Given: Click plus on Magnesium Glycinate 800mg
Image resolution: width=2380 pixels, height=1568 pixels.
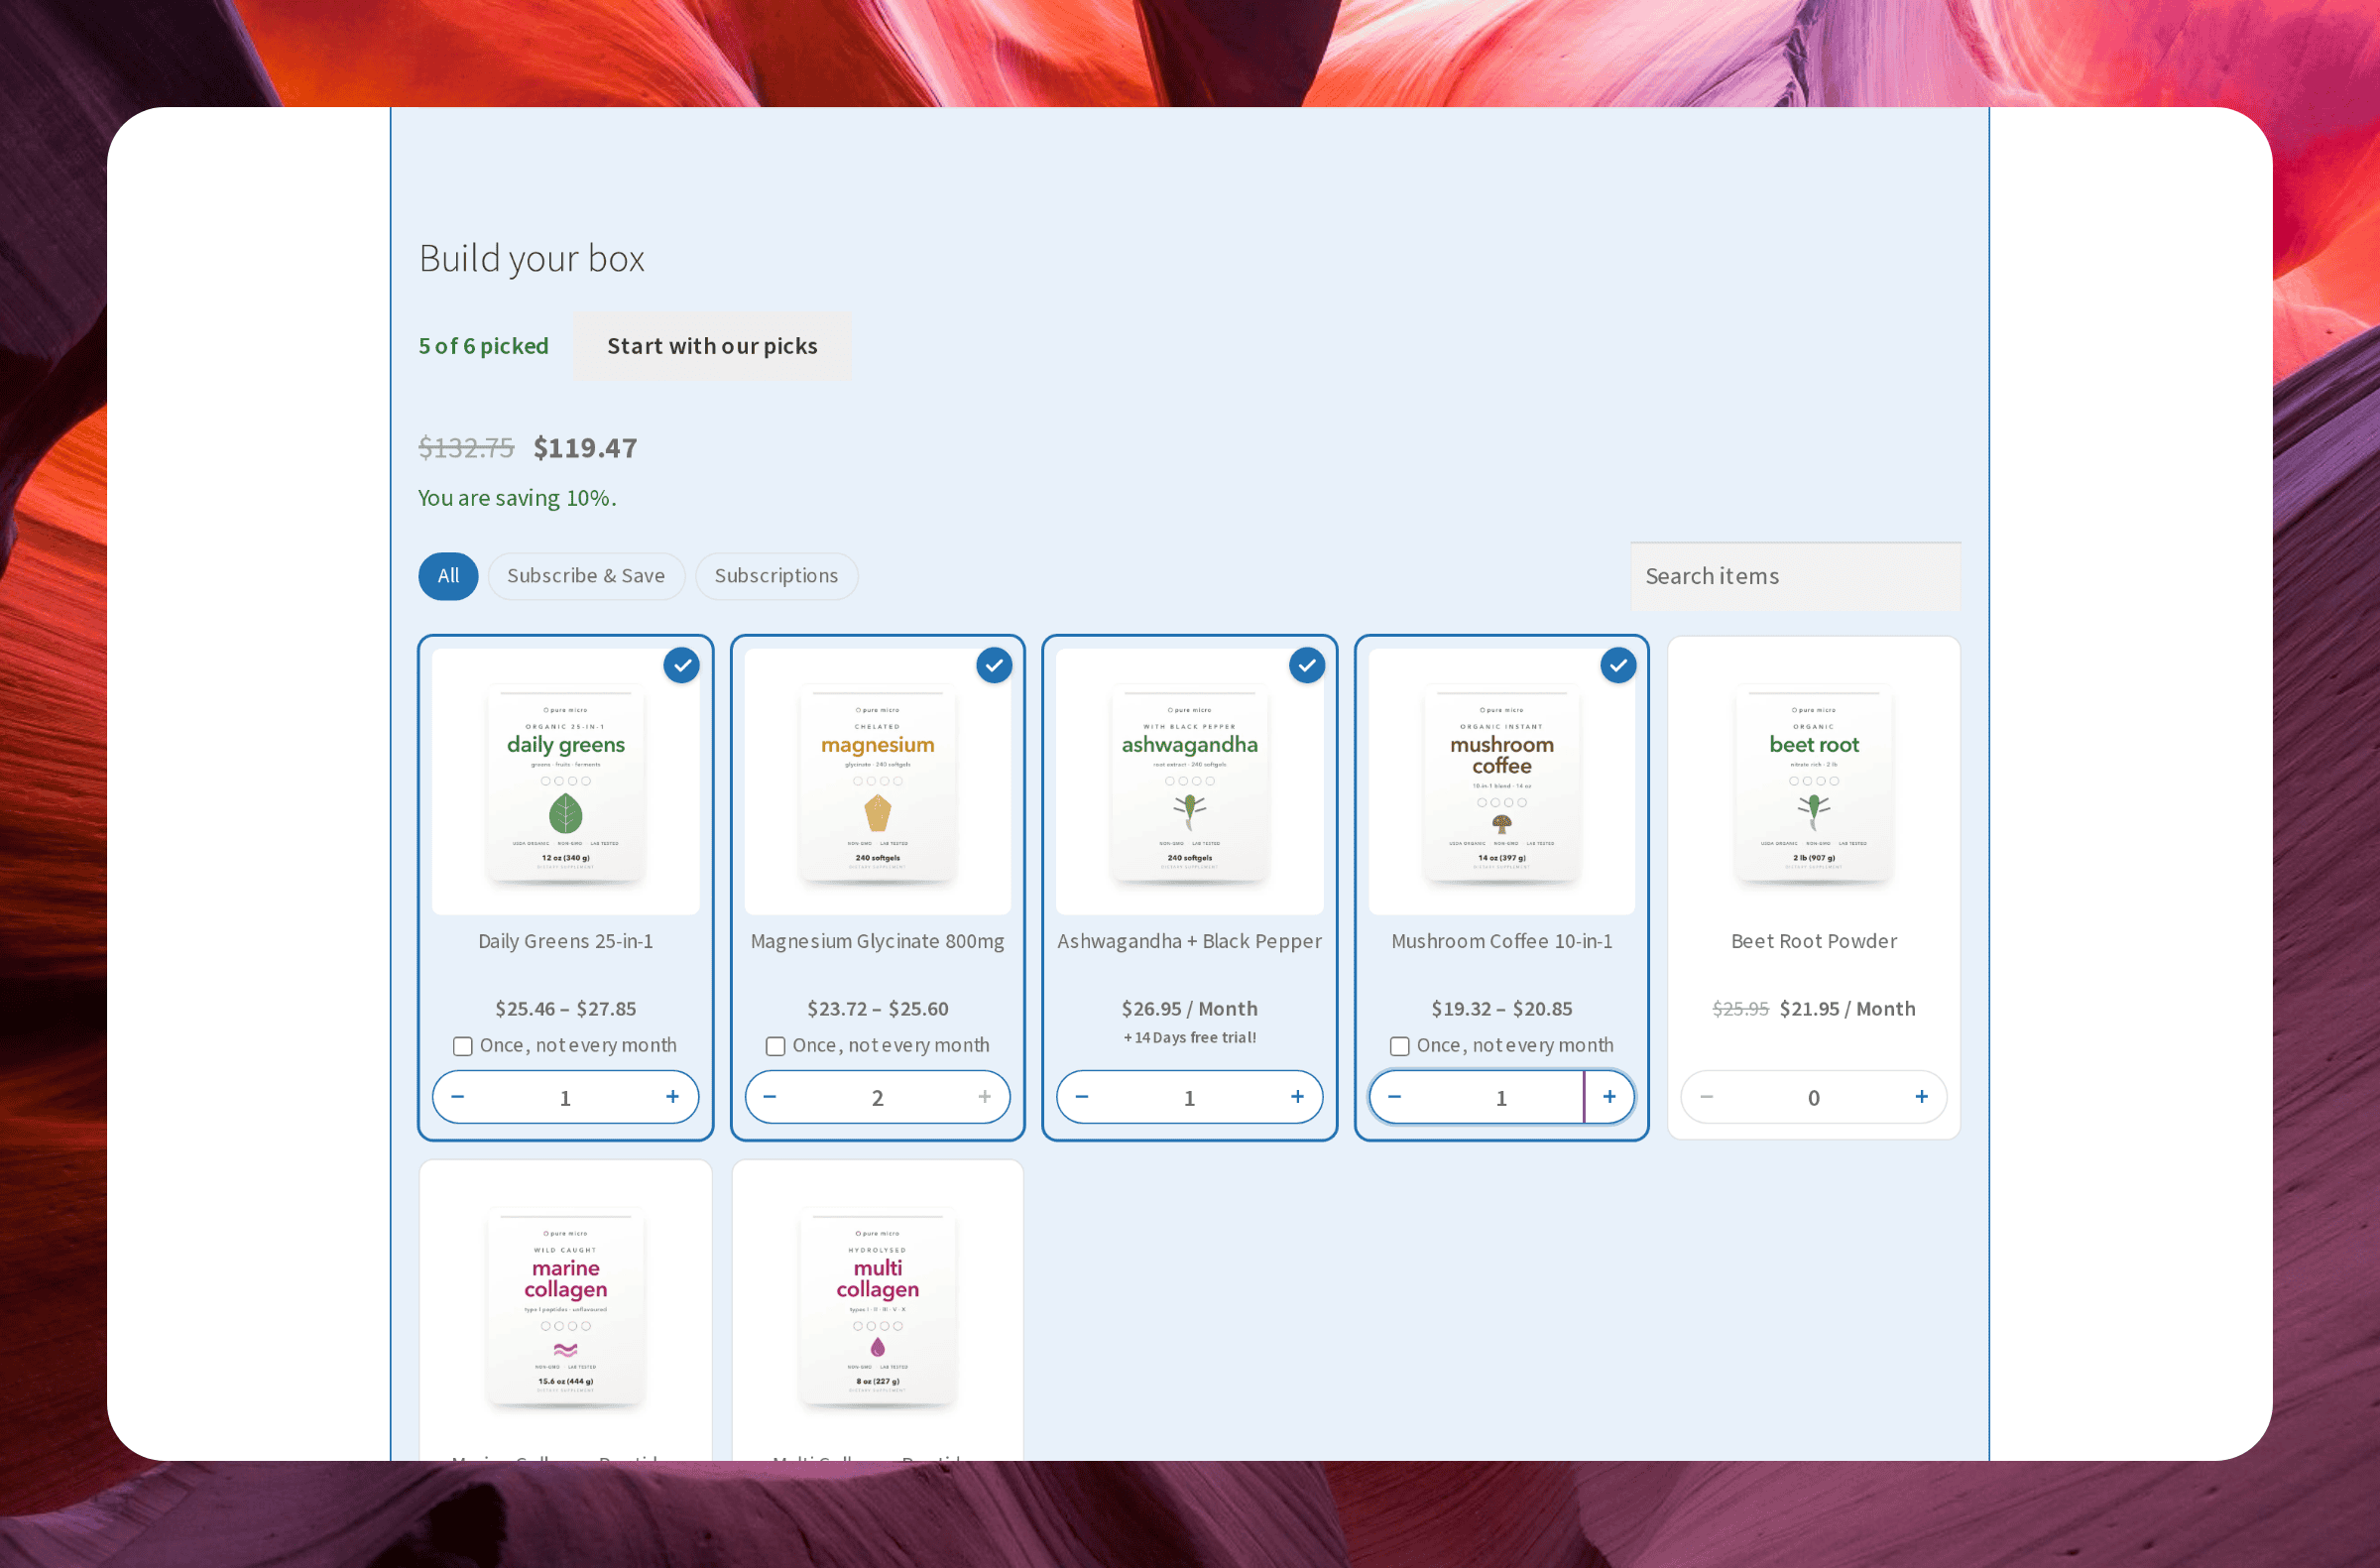Looking at the screenshot, I should click(x=985, y=1097).
